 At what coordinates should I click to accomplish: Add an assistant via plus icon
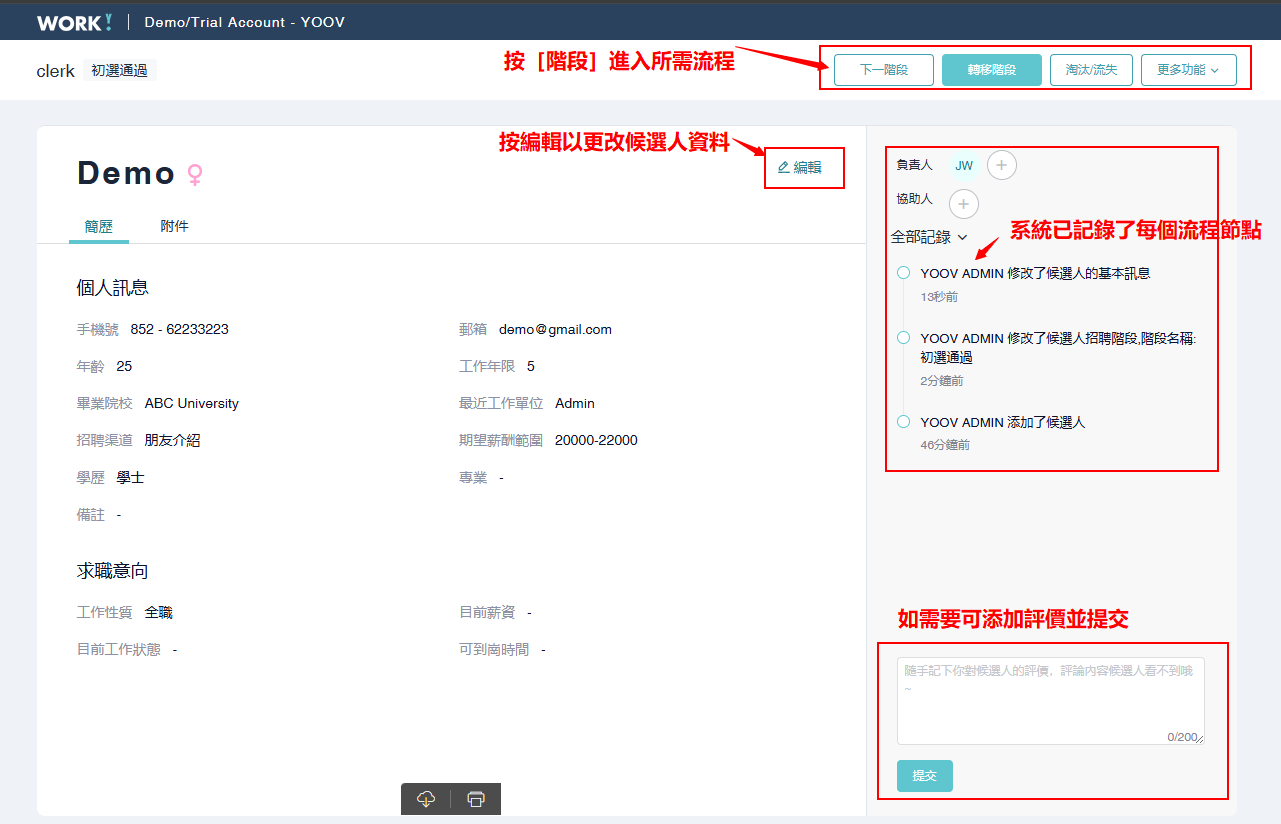tap(963, 204)
